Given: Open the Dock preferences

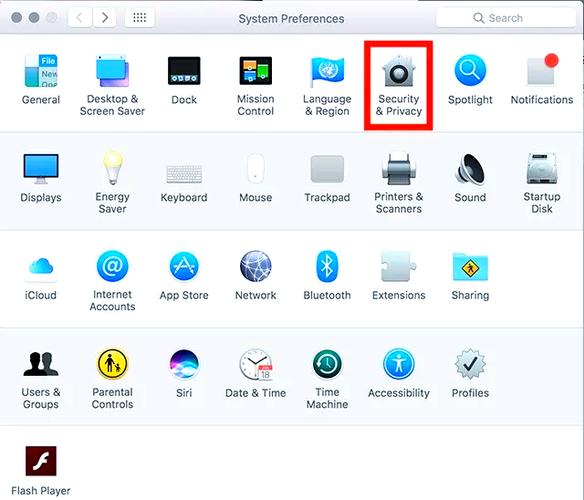Looking at the screenshot, I should tap(184, 80).
